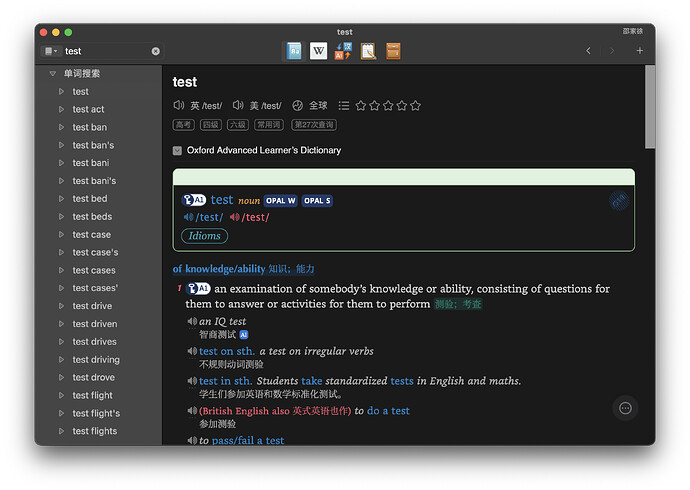Open the AI translation toolbar icon
Screen dimensions: 690x490
(x=343, y=51)
